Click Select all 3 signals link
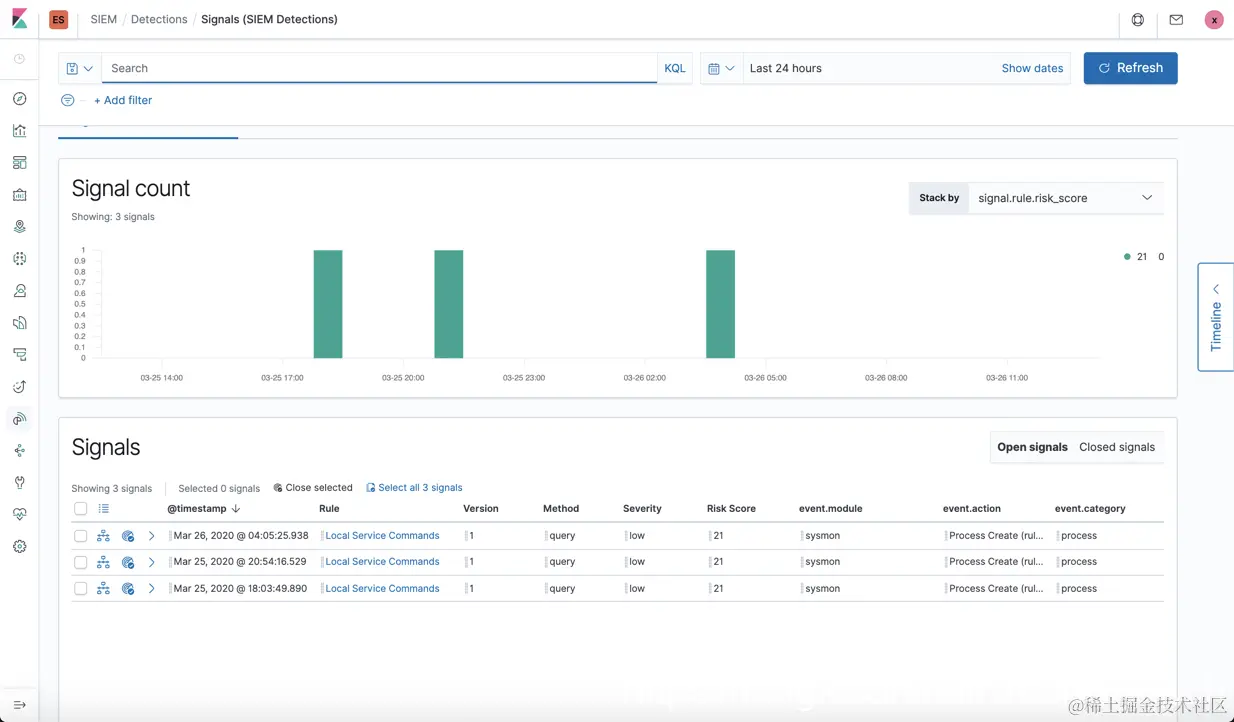 [414, 488]
